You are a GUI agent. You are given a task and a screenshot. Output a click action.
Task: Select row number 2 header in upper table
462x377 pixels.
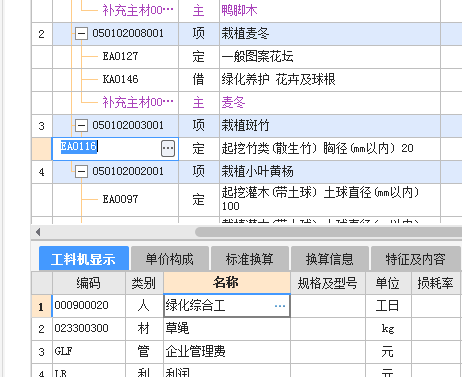coord(42,34)
